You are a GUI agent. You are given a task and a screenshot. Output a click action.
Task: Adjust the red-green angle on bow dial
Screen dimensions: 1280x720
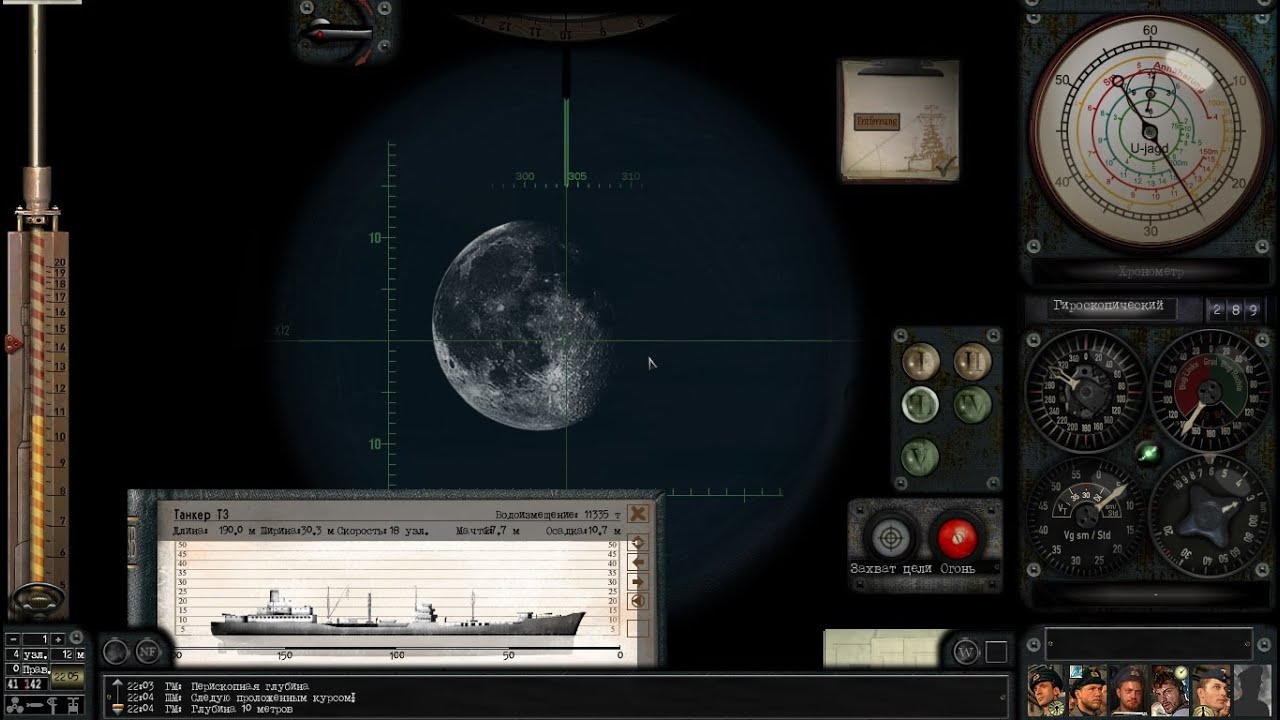point(1208,391)
